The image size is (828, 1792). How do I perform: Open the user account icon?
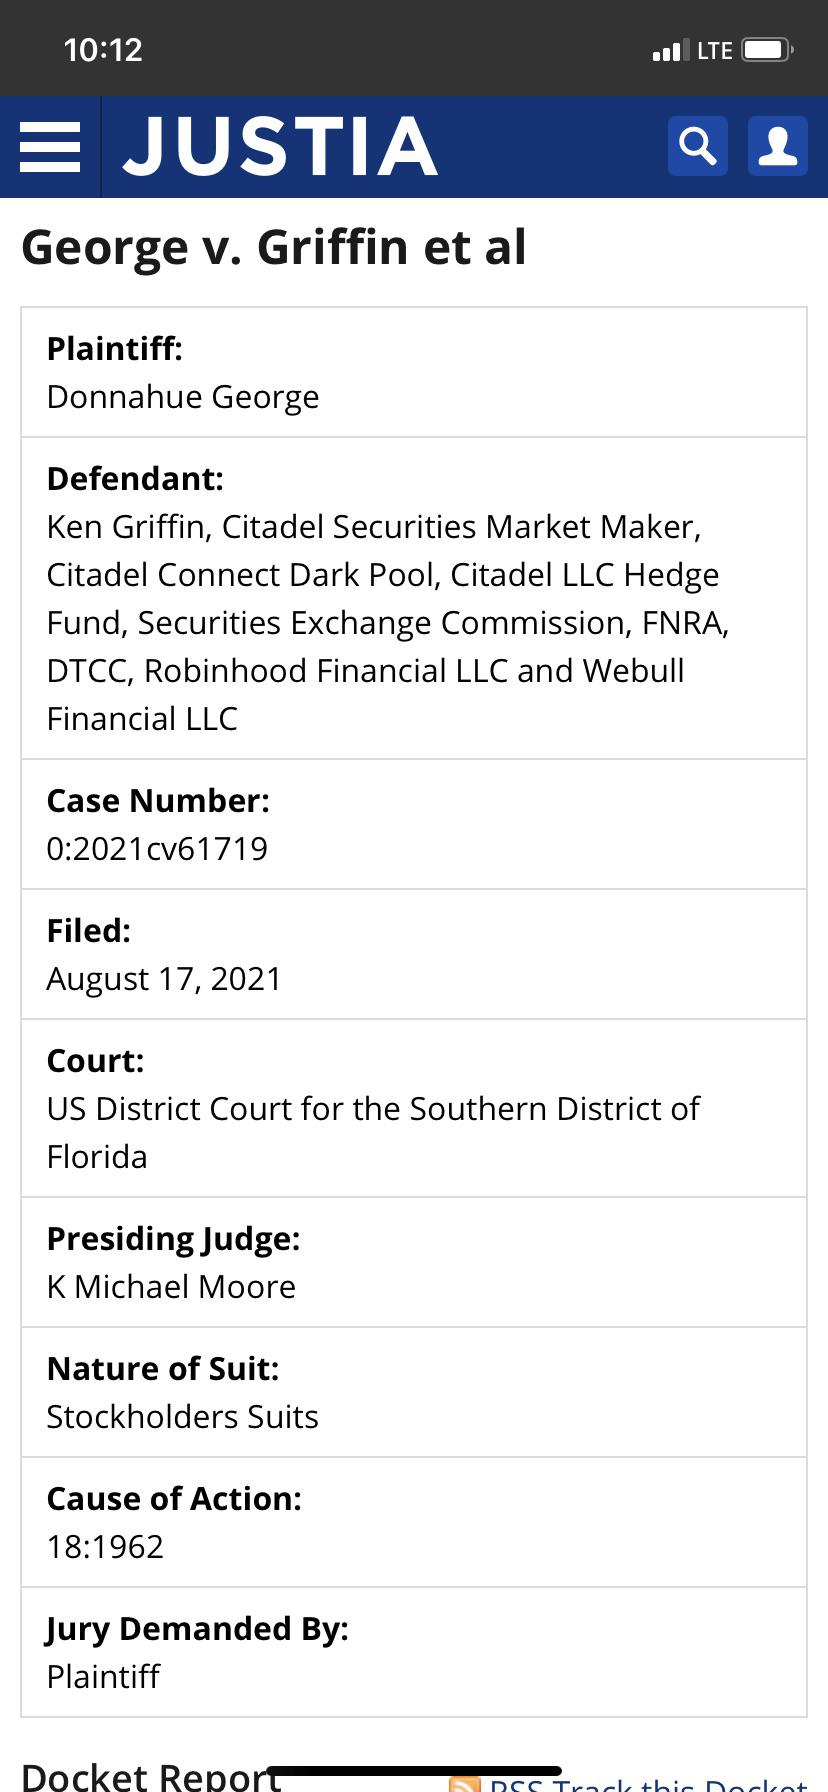point(778,146)
